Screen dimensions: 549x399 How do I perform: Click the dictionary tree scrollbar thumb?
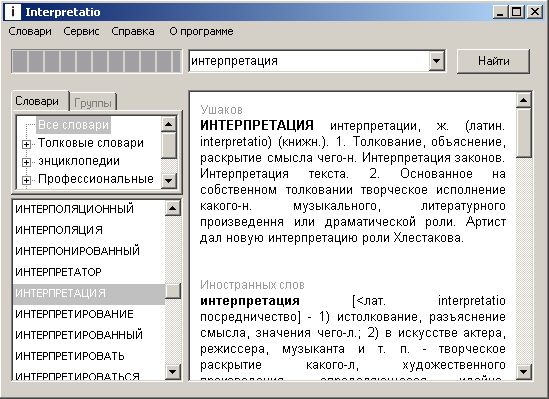(168, 145)
